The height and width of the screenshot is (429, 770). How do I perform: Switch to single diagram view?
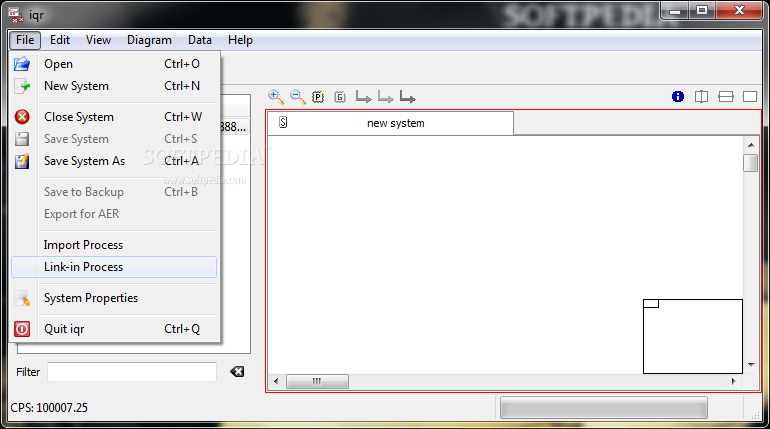(x=750, y=97)
